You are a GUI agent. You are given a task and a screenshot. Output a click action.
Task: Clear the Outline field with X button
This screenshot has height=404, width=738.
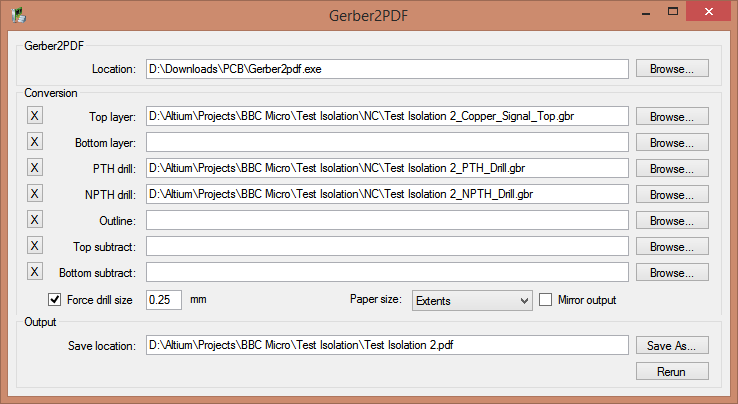(34, 219)
